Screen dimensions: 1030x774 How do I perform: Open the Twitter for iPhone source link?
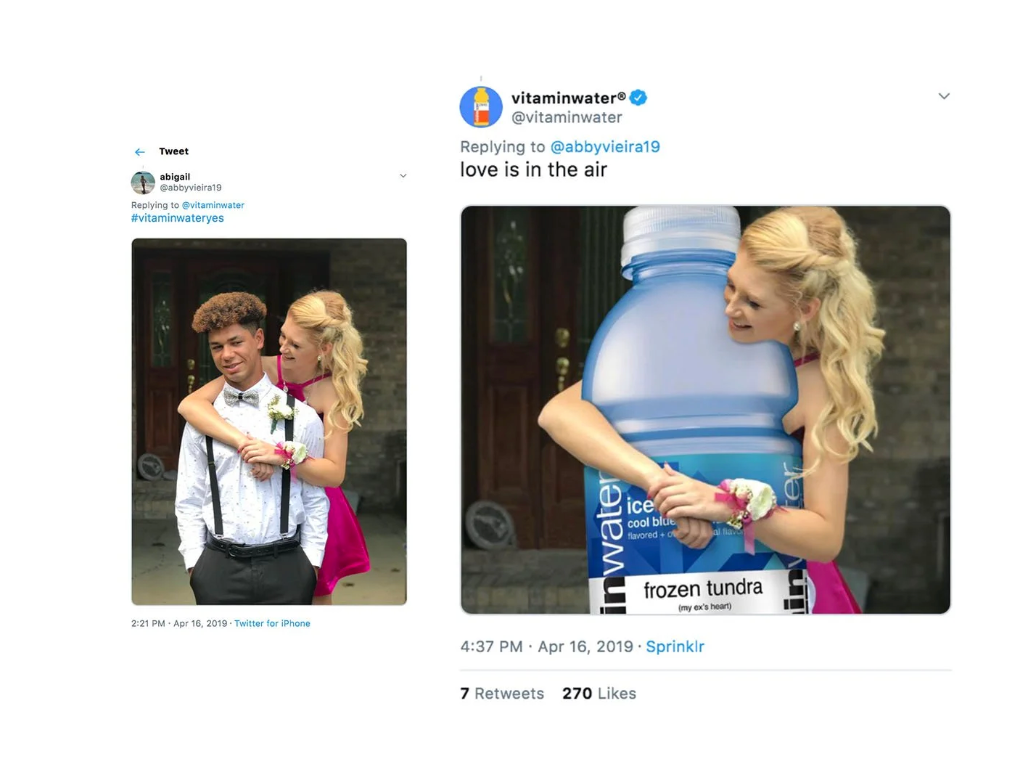click(272, 624)
